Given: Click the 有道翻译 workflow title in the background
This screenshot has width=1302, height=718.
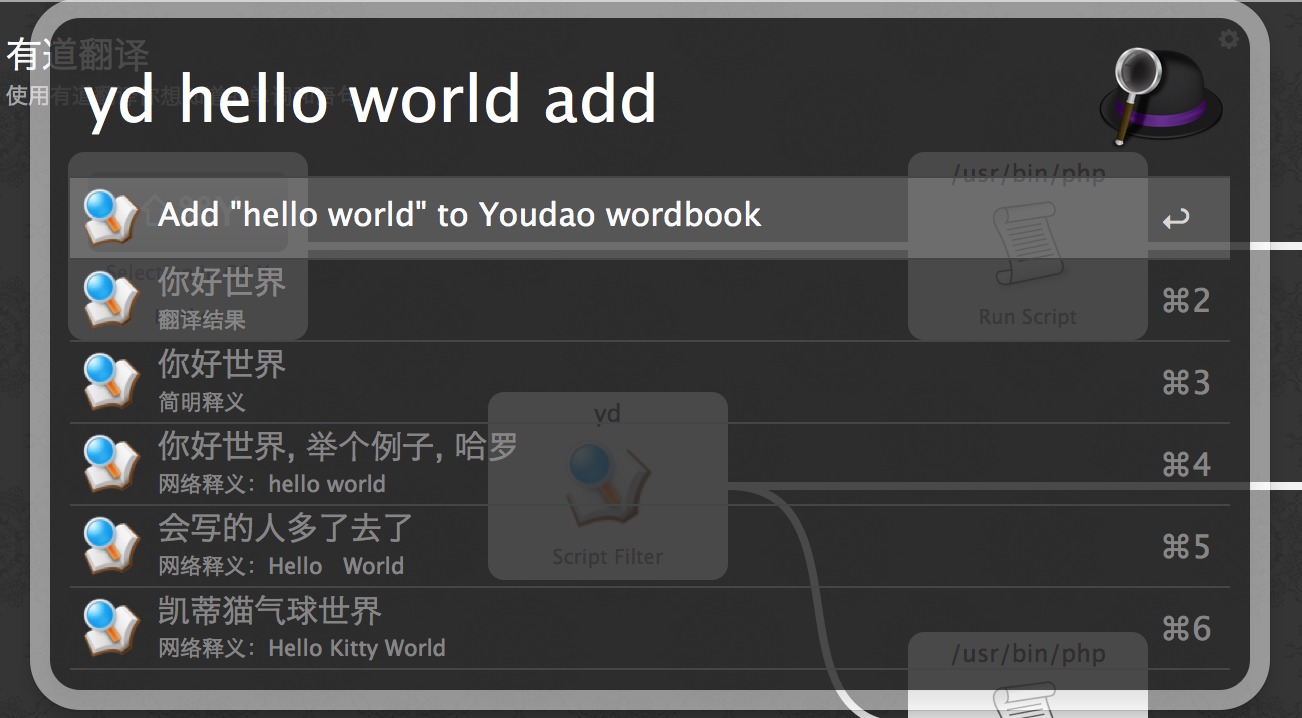Looking at the screenshot, I should tap(77, 55).
